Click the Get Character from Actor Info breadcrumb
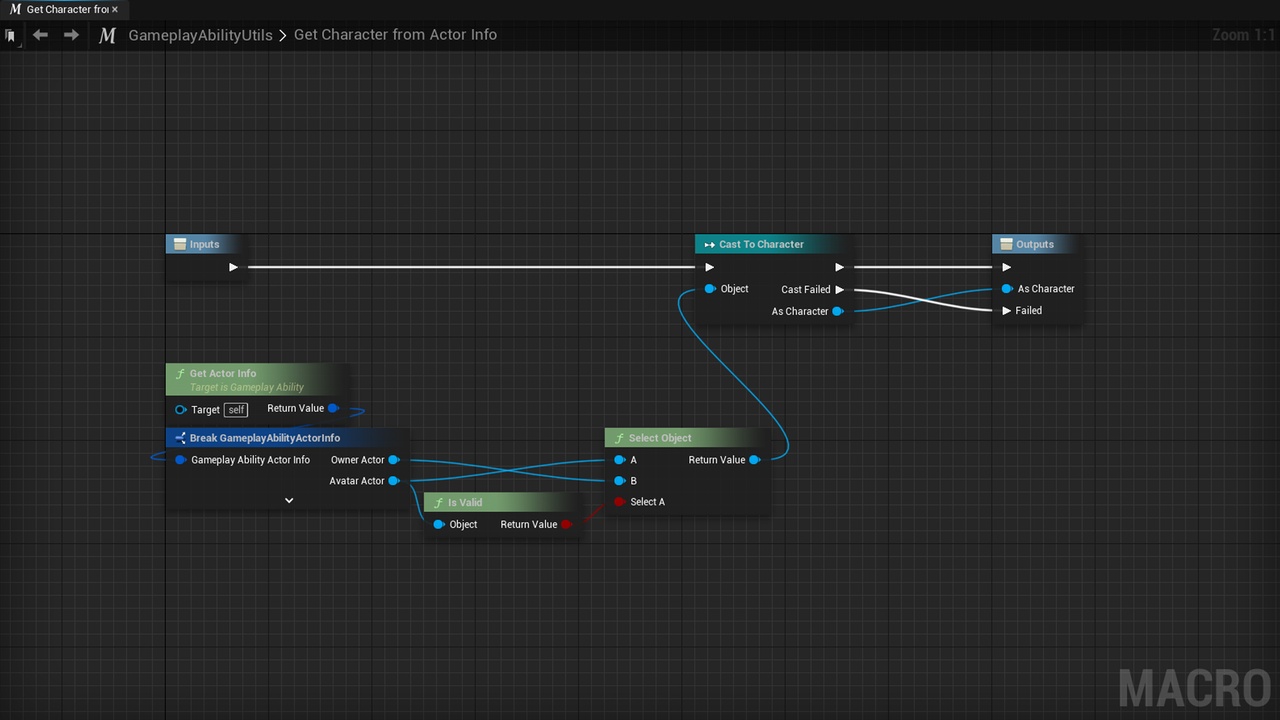Screen dimensions: 1280x720 tap(395, 35)
